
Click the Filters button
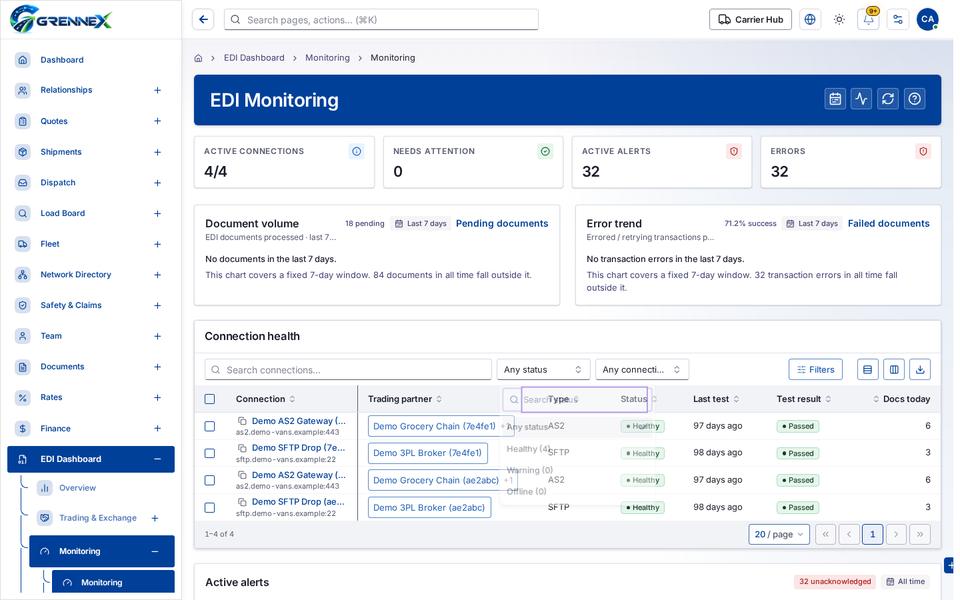tap(816, 370)
